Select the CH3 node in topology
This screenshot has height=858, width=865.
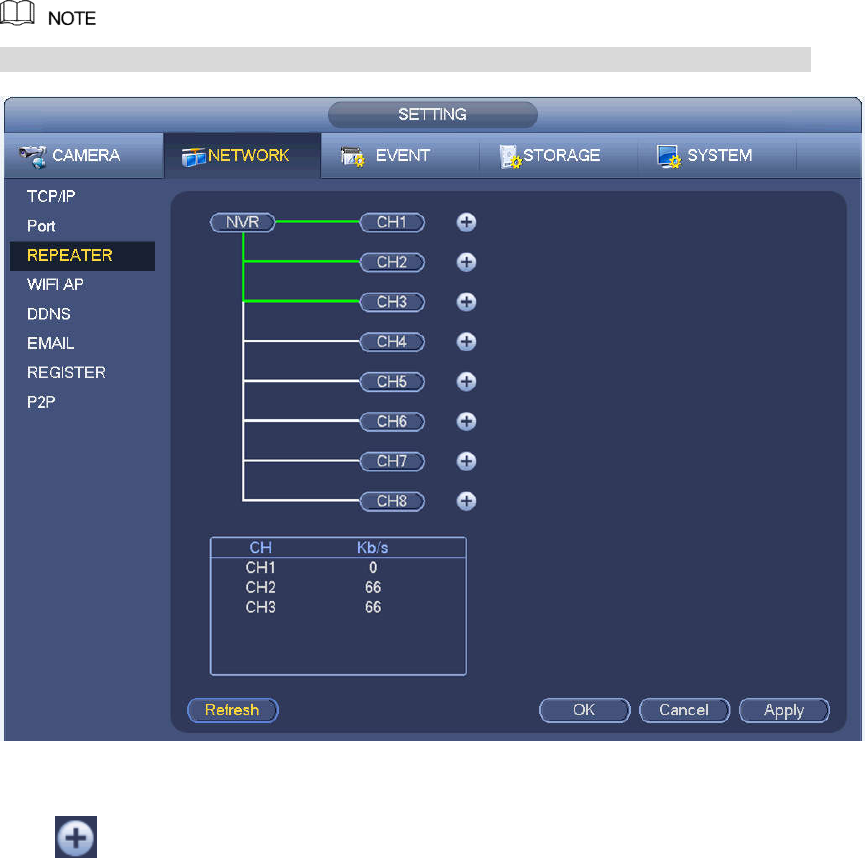[392, 302]
